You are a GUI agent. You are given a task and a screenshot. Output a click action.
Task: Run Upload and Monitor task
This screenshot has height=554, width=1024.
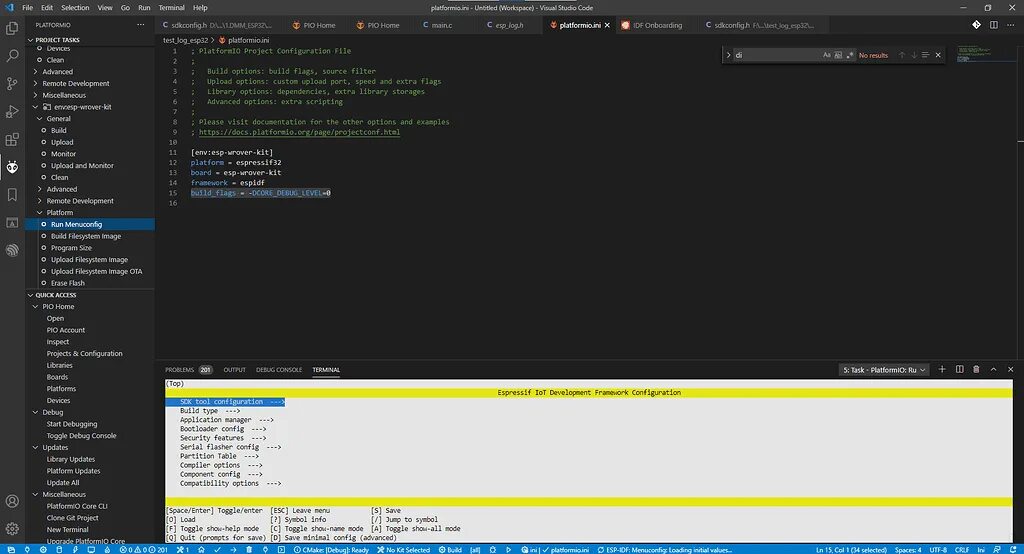pyautogui.click(x=82, y=165)
